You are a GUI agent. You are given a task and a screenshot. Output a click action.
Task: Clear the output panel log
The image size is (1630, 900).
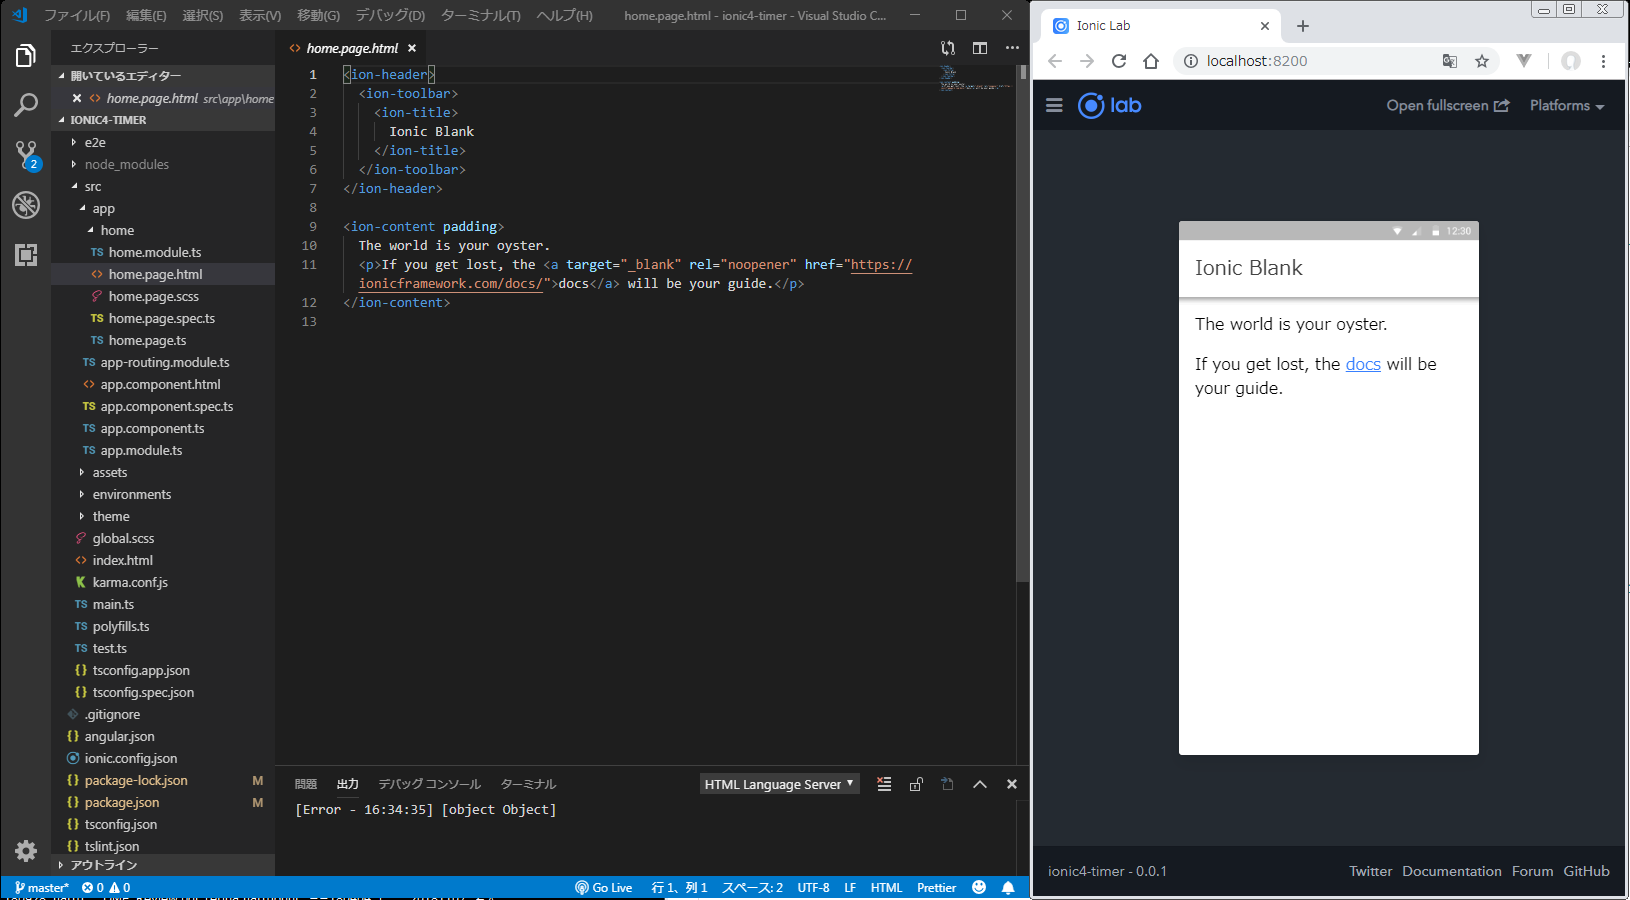884,784
